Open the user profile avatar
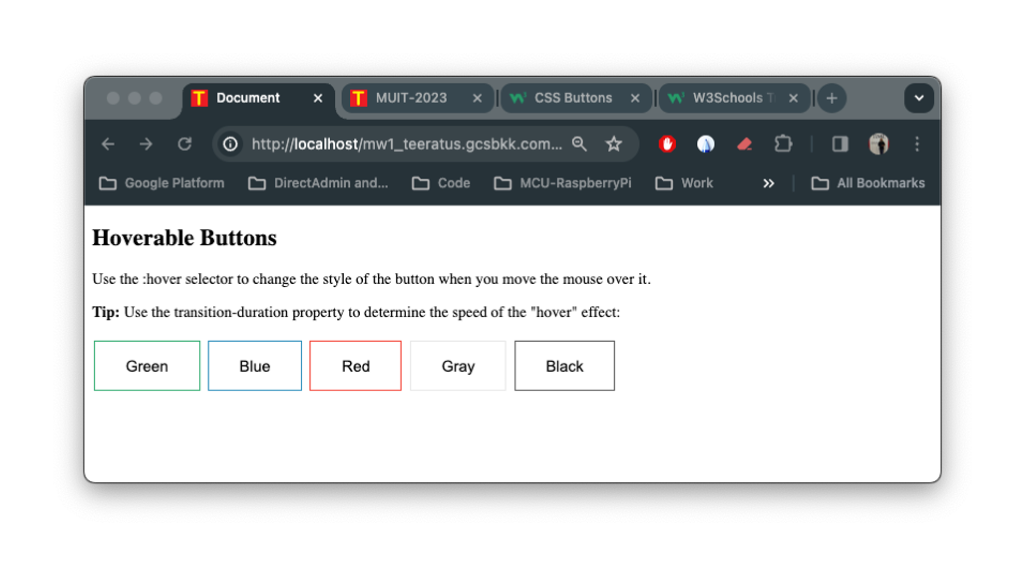Image resolution: width=1024 pixels, height=576 pixels. coord(878,144)
